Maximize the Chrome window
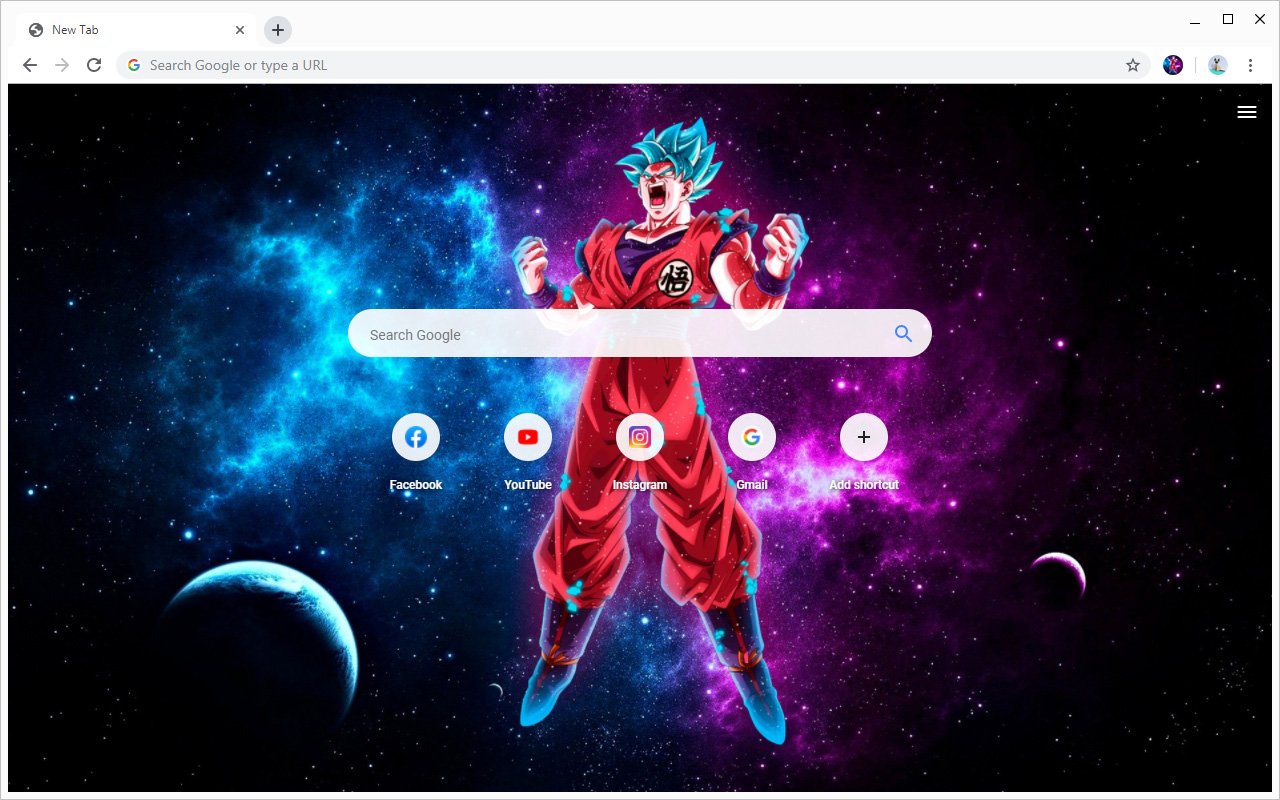Image resolution: width=1280 pixels, height=800 pixels. pyautogui.click(x=1228, y=19)
